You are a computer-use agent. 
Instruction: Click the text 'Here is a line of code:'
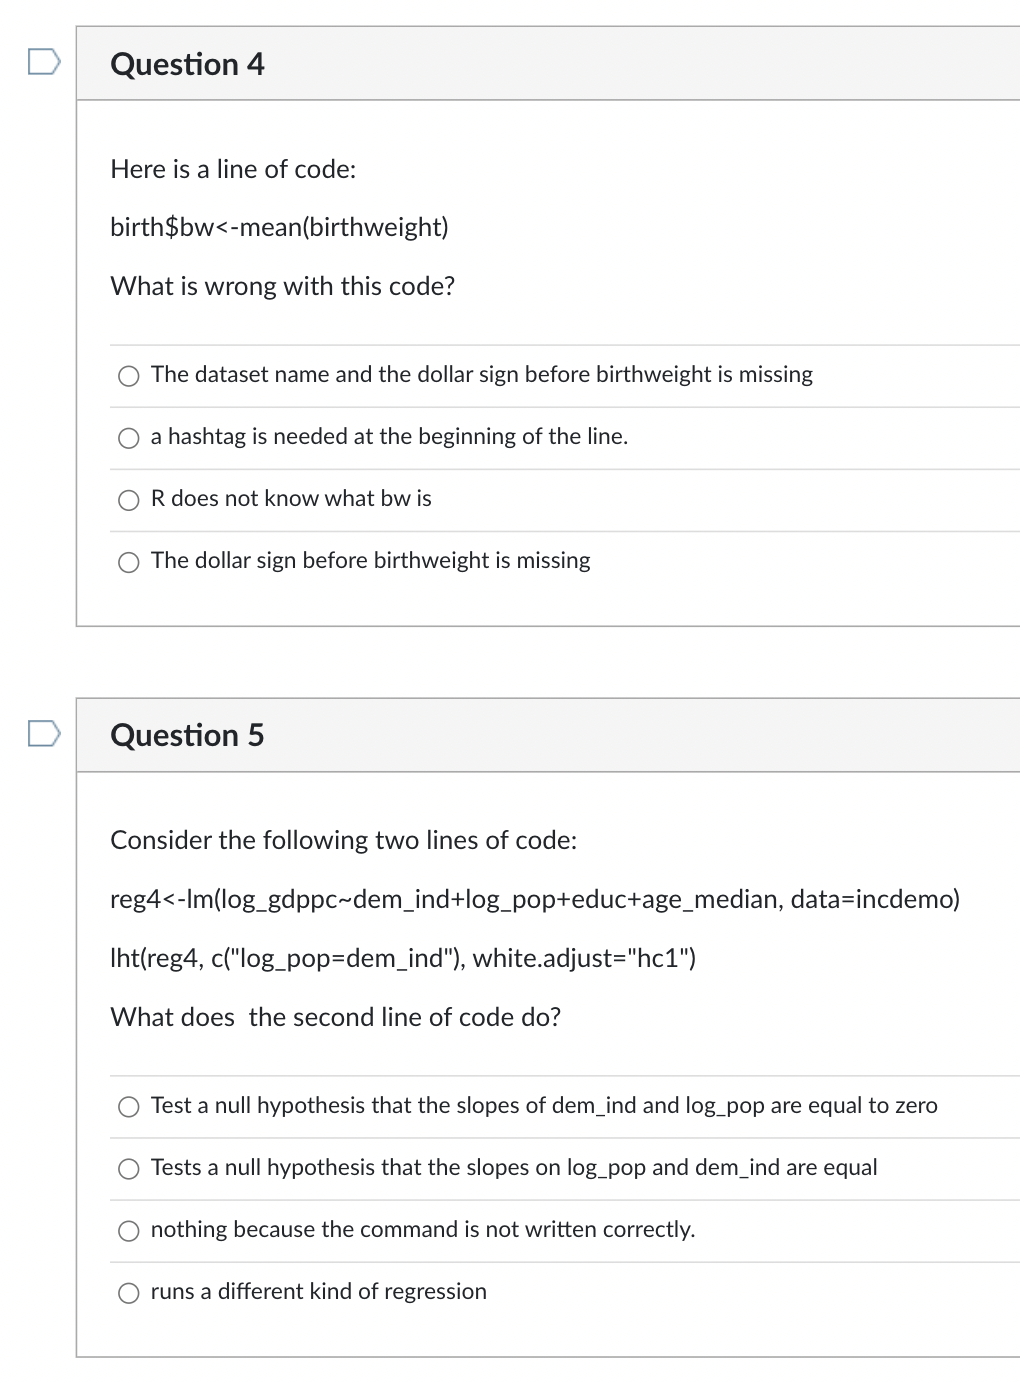tap(233, 169)
